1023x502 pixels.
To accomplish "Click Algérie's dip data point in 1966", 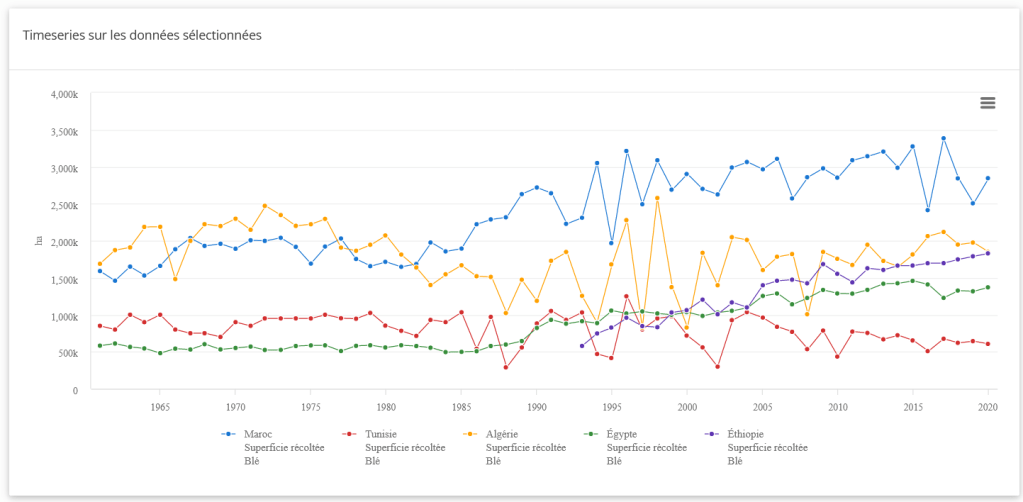I will (x=175, y=279).
